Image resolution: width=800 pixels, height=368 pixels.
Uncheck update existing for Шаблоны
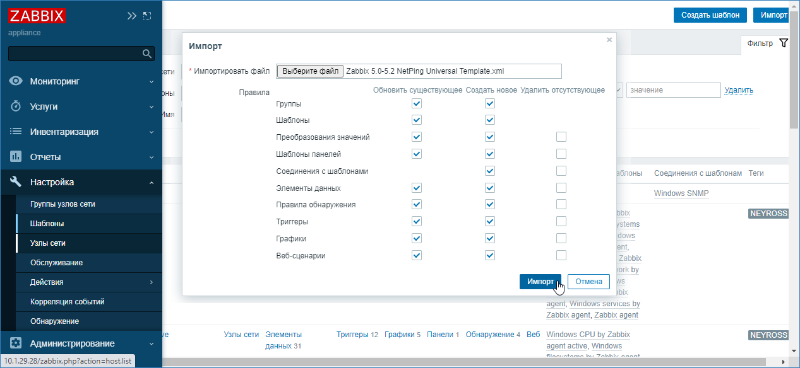click(417, 120)
